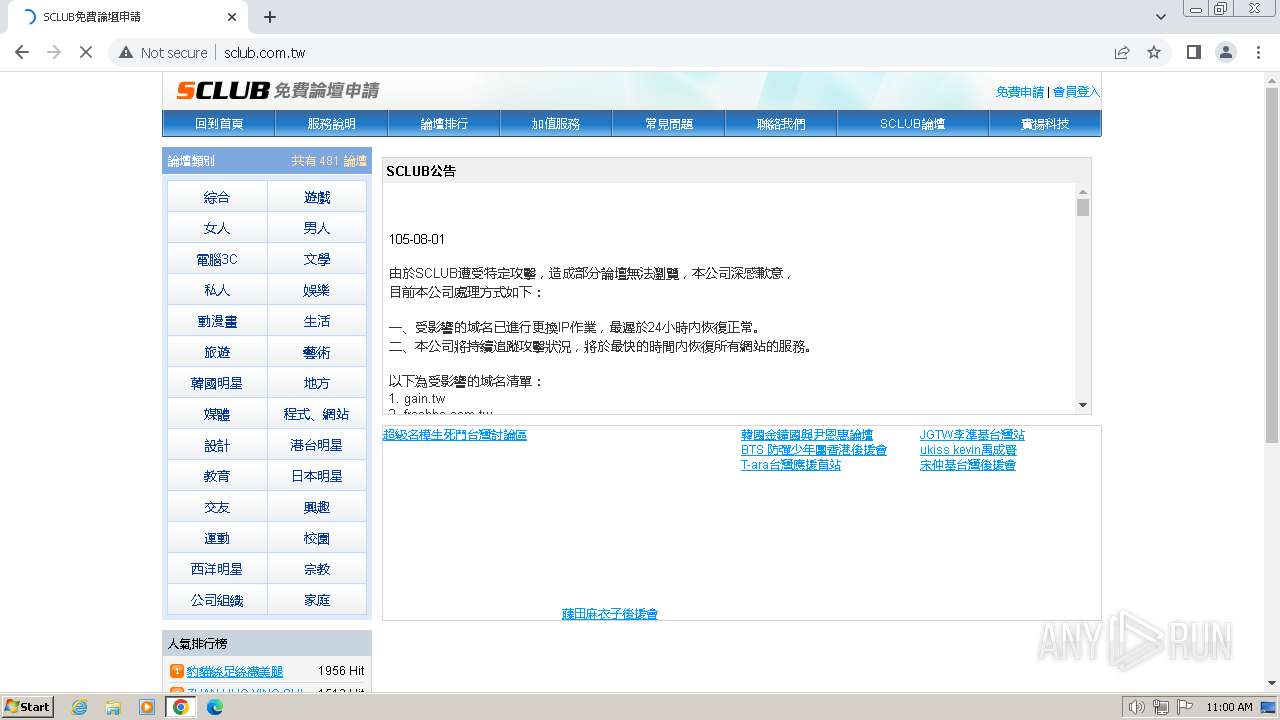Open the Windows Start menu
Screen dimensions: 1280x720
[28, 706]
